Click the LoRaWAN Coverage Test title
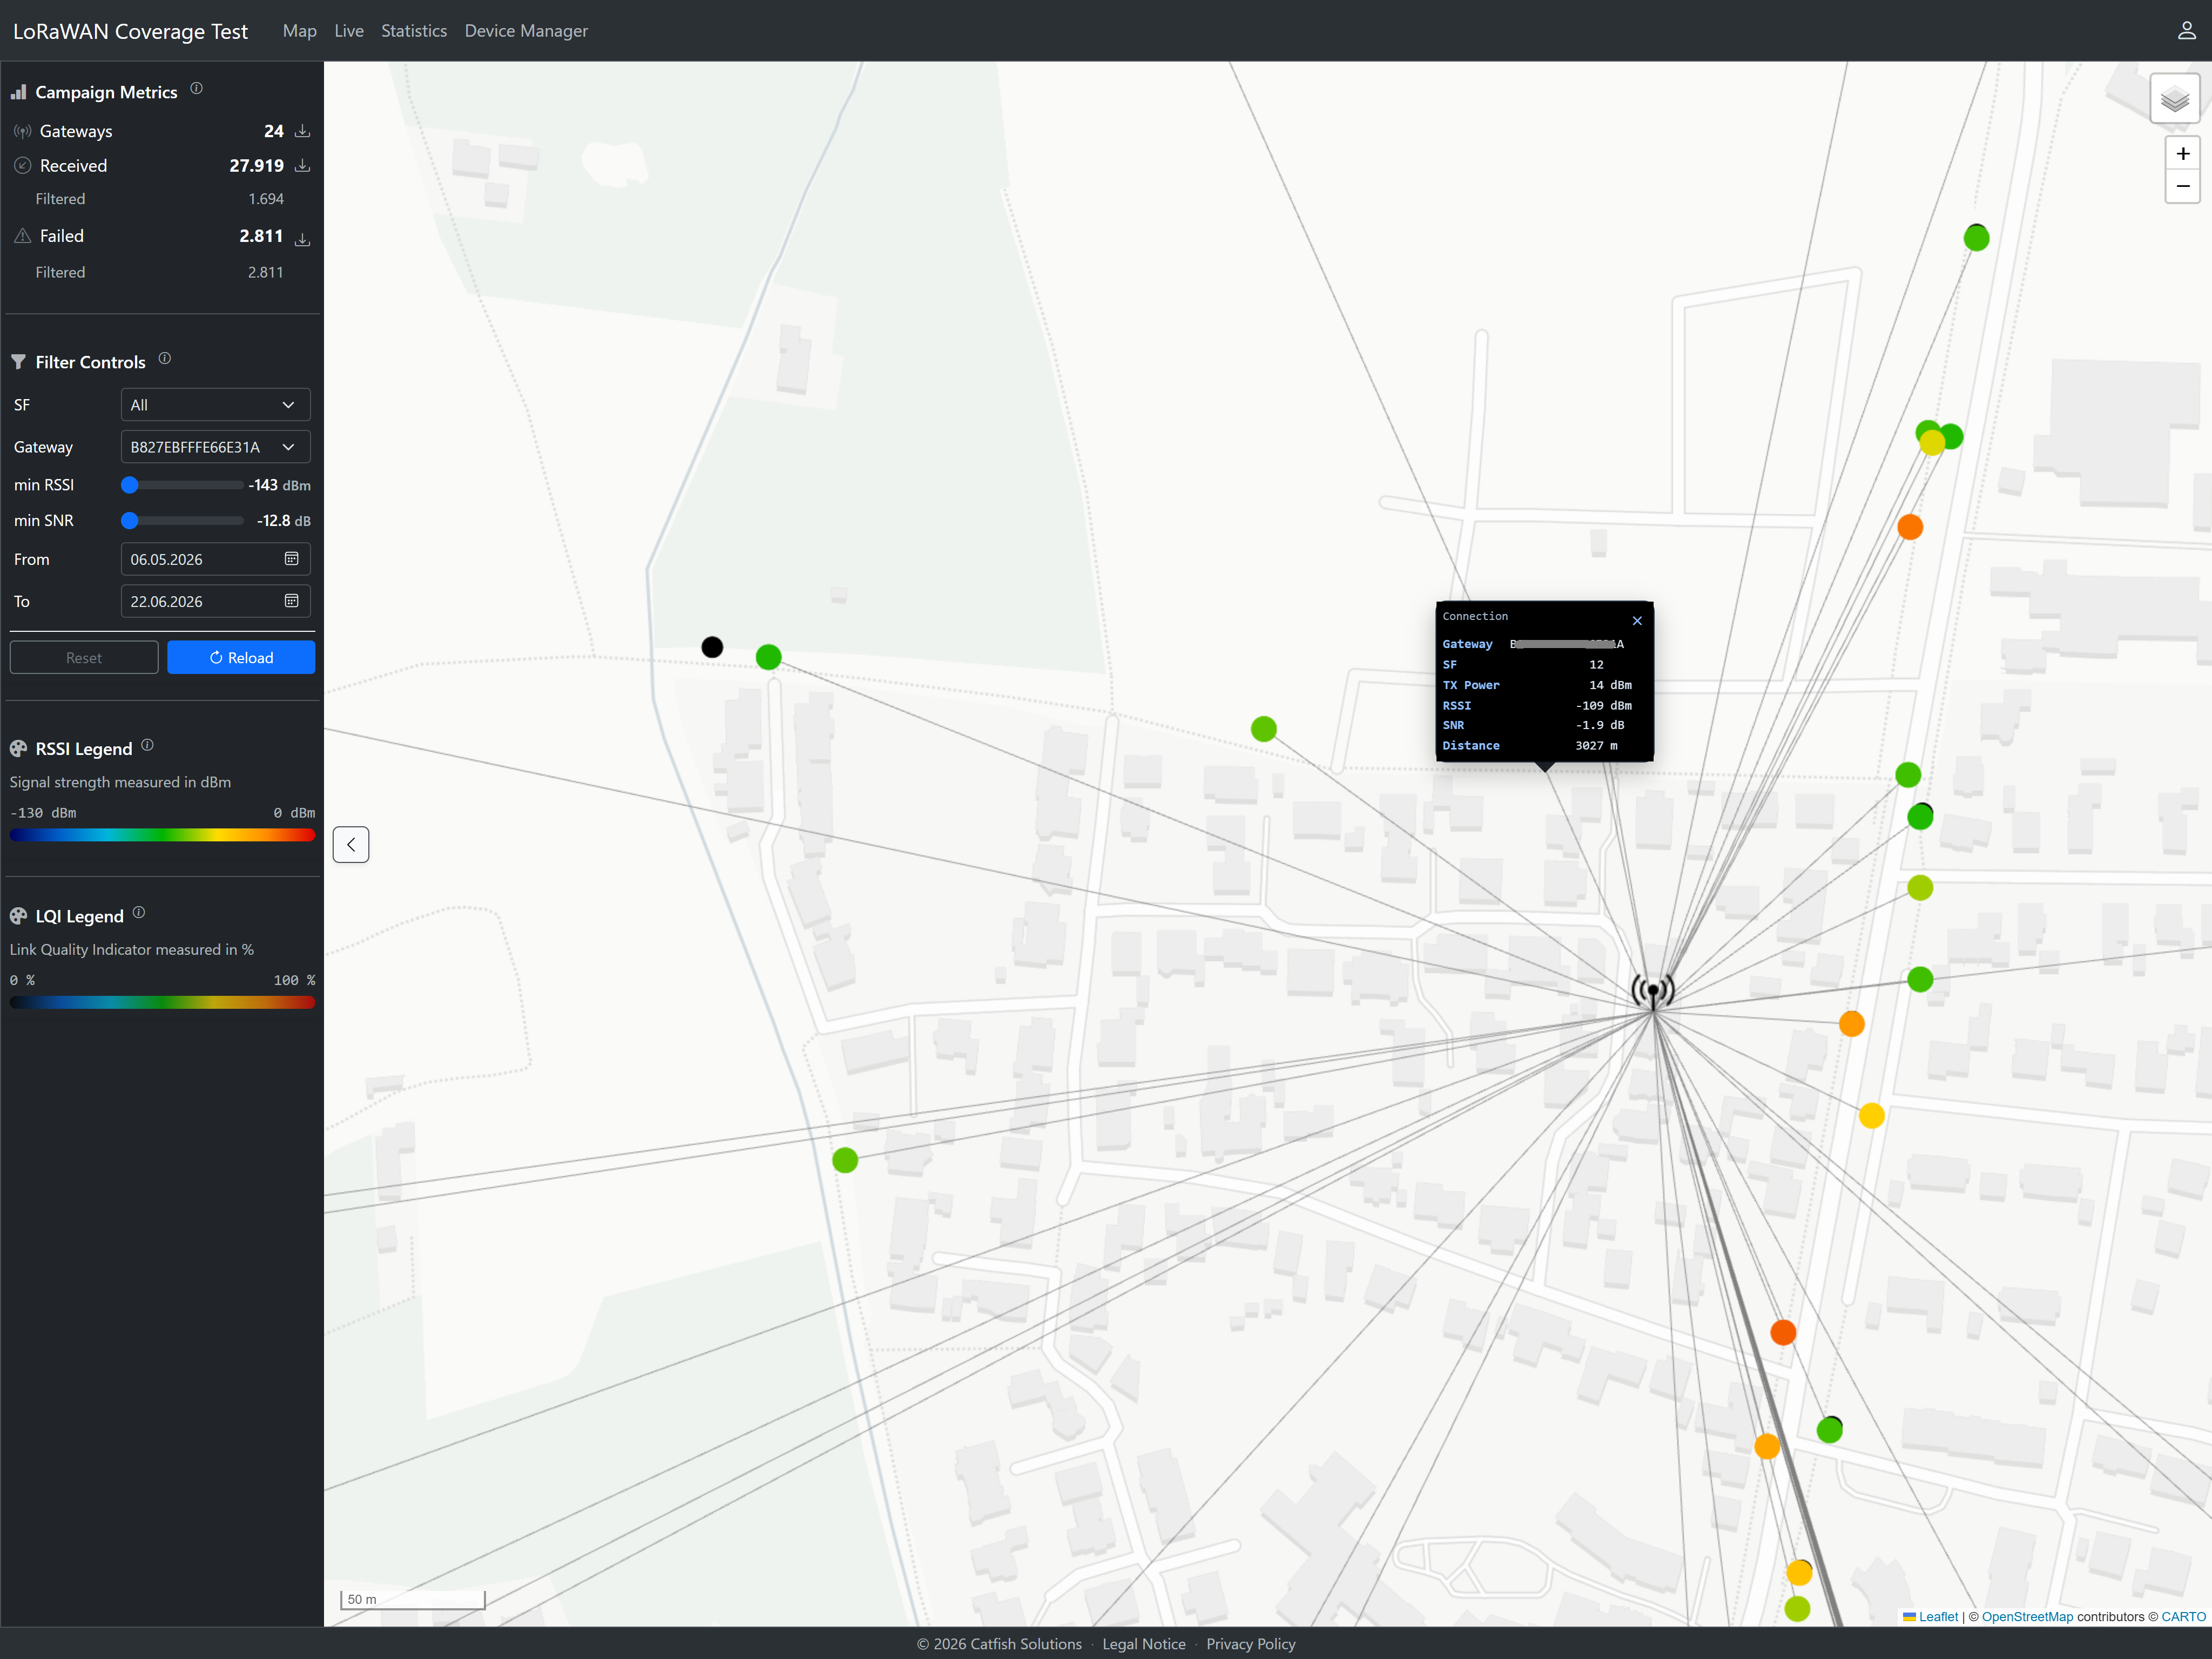 [130, 31]
